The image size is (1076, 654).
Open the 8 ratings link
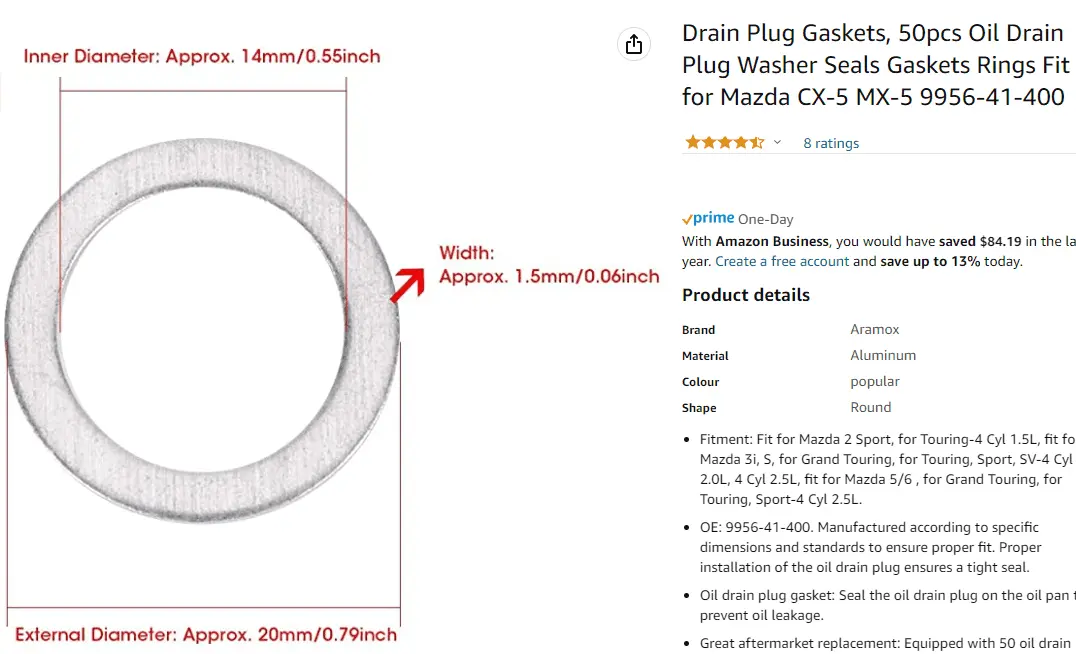tap(831, 143)
